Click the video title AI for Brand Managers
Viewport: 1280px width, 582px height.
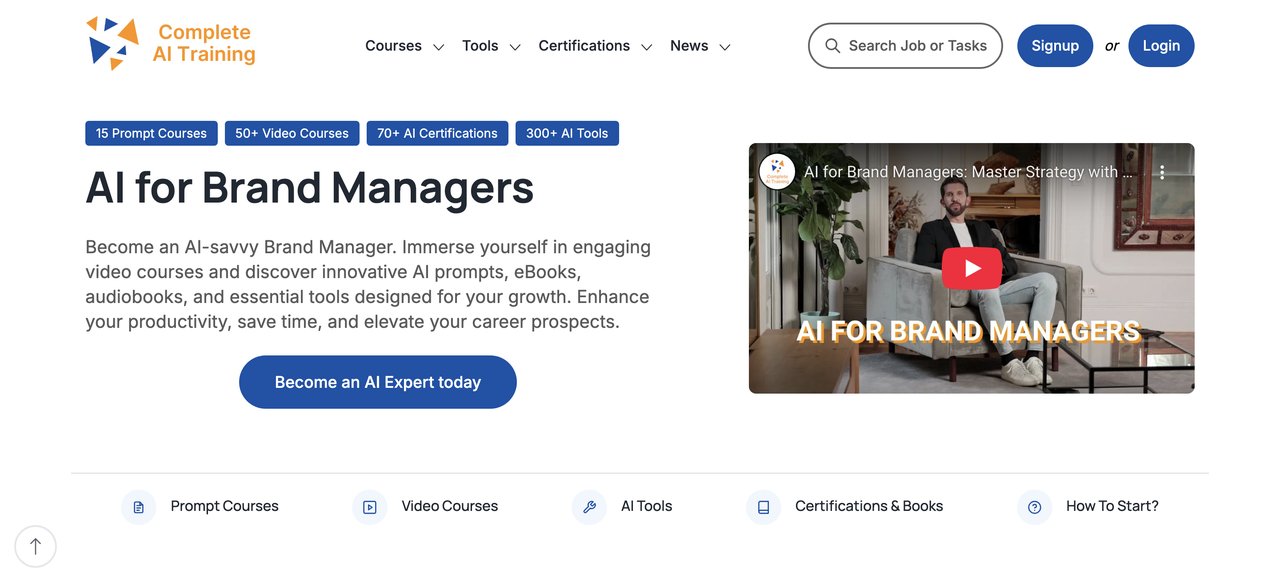[x=969, y=172]
